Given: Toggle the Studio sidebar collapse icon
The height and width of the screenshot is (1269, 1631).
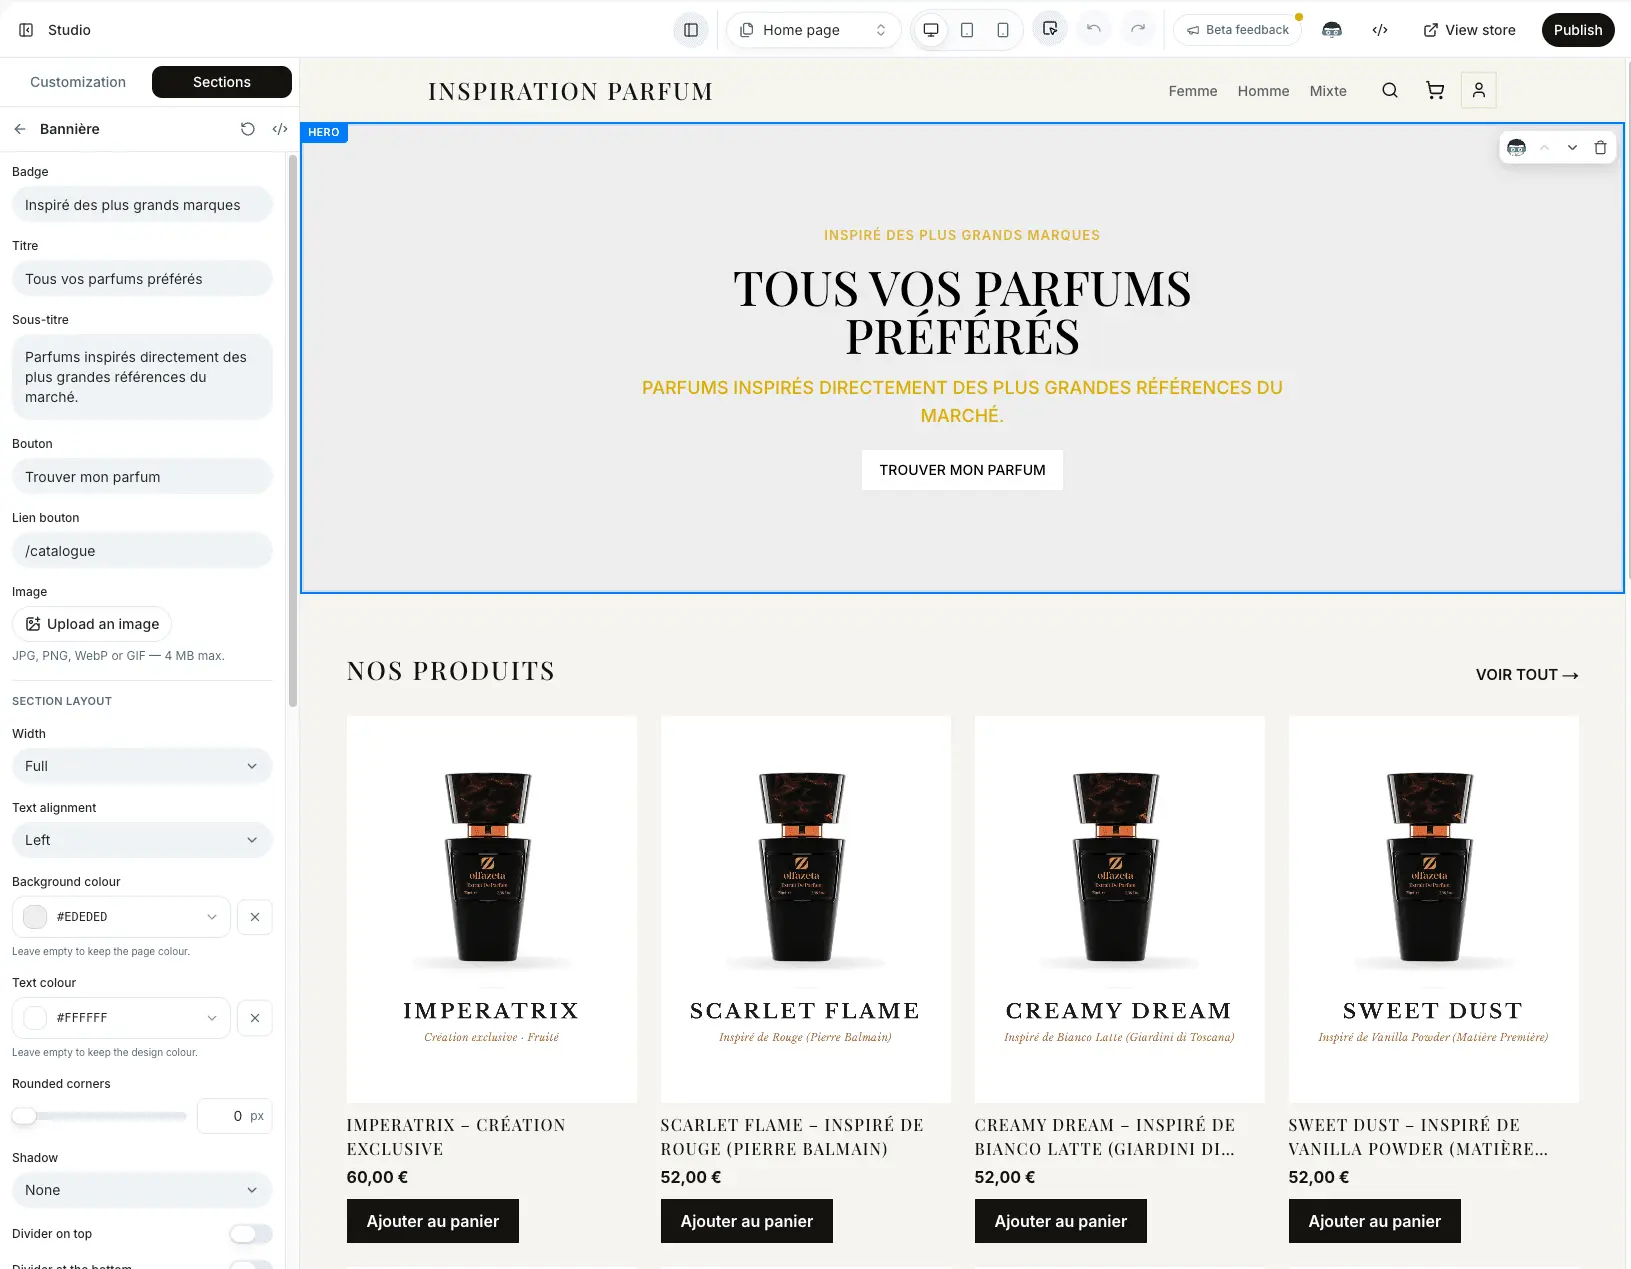Looking at the screenshot, I should coord(26,30).
